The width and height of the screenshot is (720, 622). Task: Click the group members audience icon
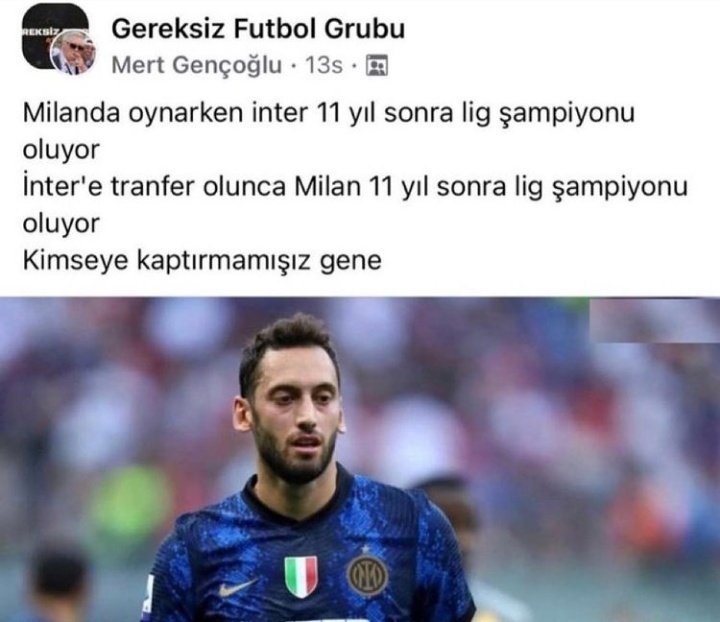pos(377,65)
